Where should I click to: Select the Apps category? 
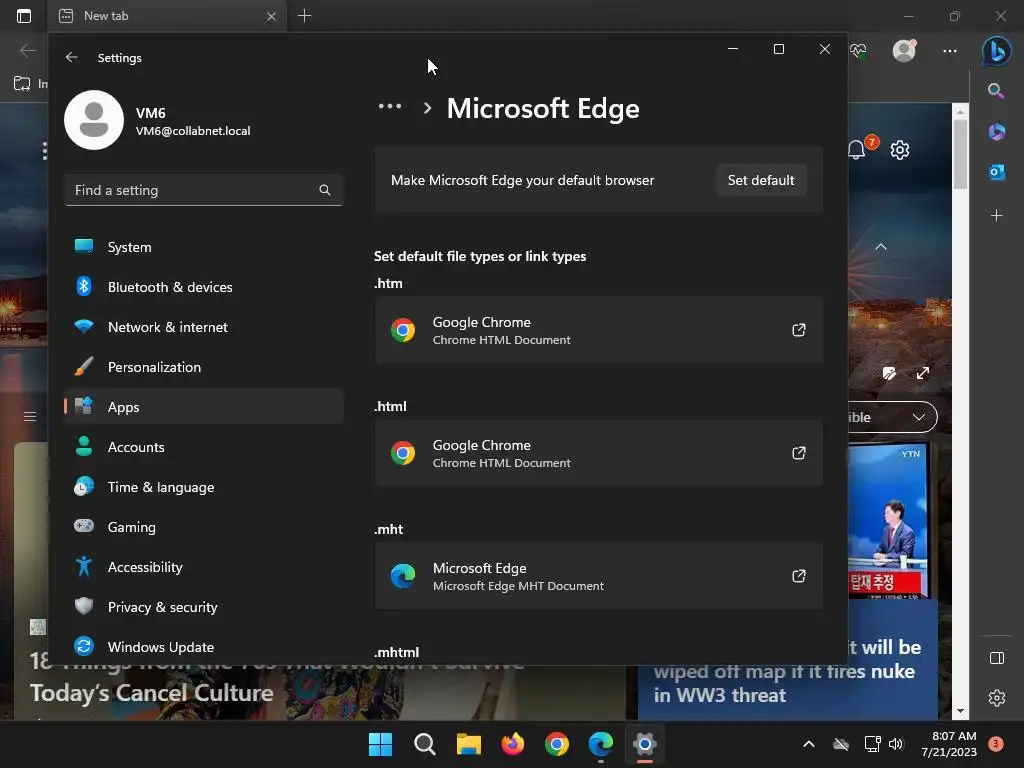pyautogui.click(x=204, y=407)
